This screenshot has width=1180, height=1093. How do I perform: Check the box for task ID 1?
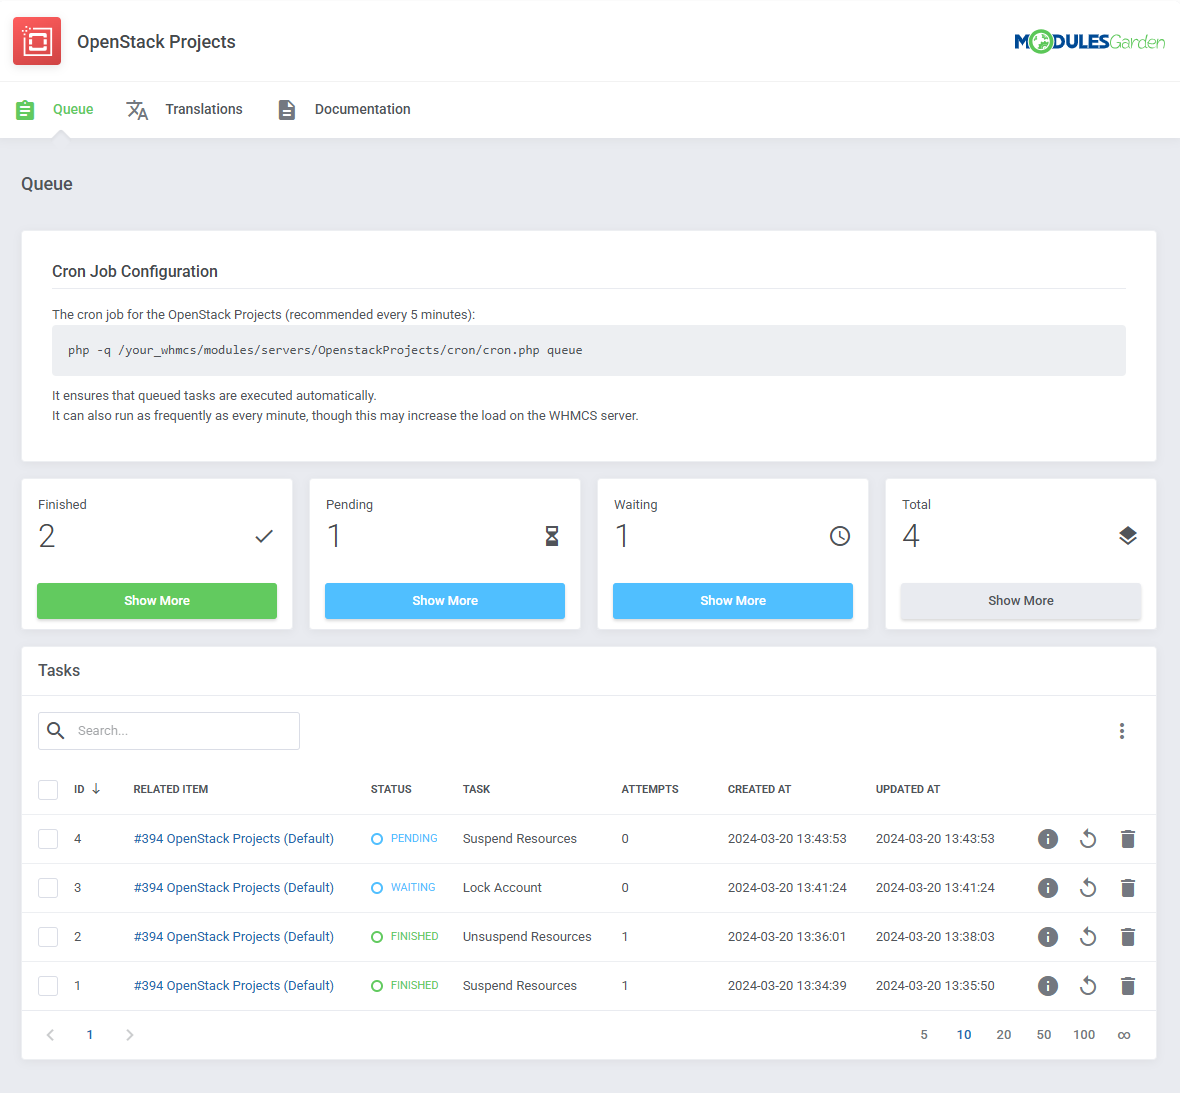coord(48,985)
